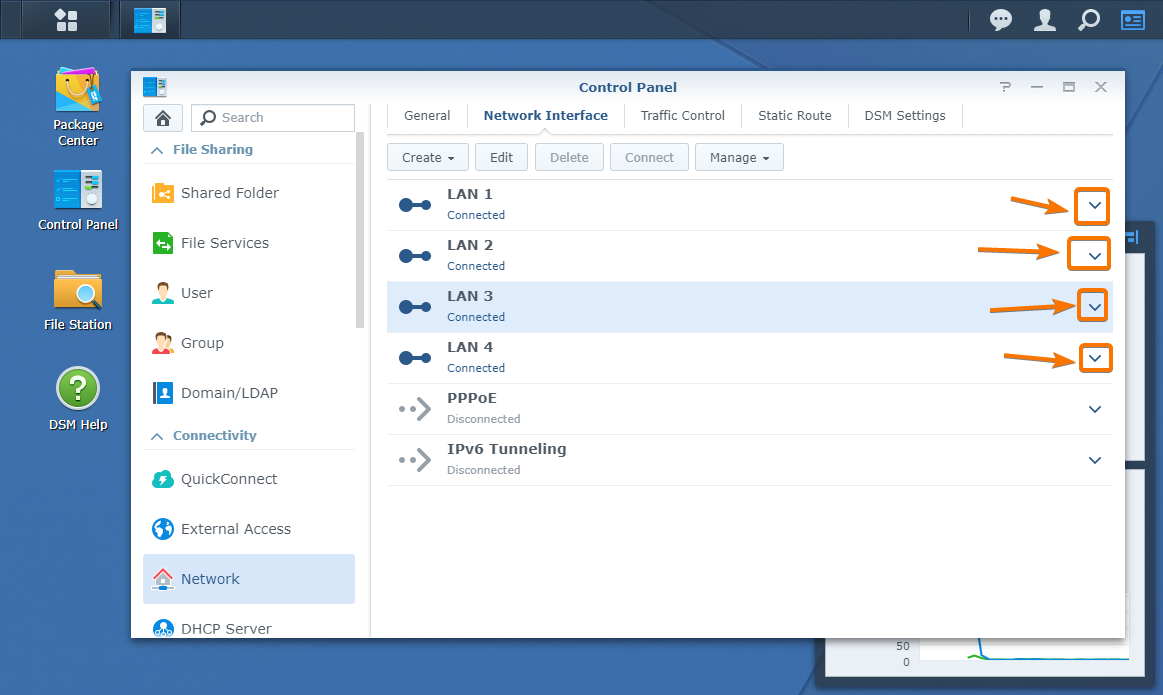This screenshot has height=695, width=1163.
Task: Expand the PPPoE interface details
Action: (1094, 409)
